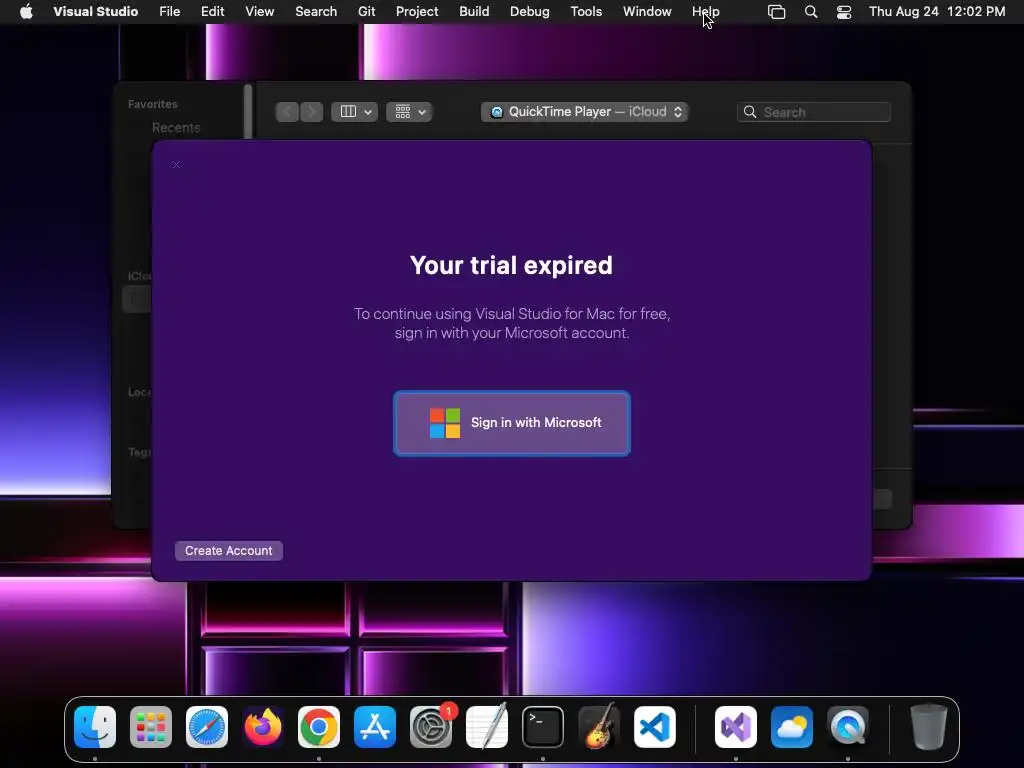The height and width of the screenshot is (768, 1024).
Task: Open the Project menu
Action: click(x=417, y=12)
